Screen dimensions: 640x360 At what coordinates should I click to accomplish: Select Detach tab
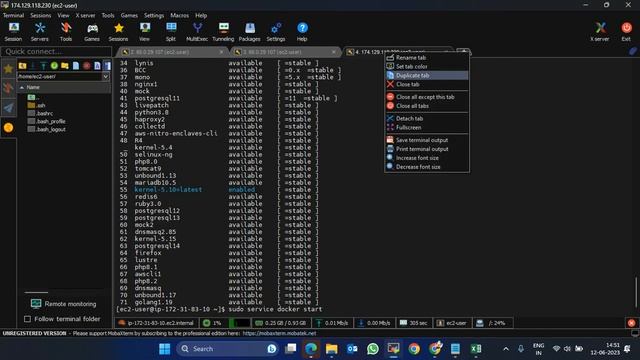point(427,119)
